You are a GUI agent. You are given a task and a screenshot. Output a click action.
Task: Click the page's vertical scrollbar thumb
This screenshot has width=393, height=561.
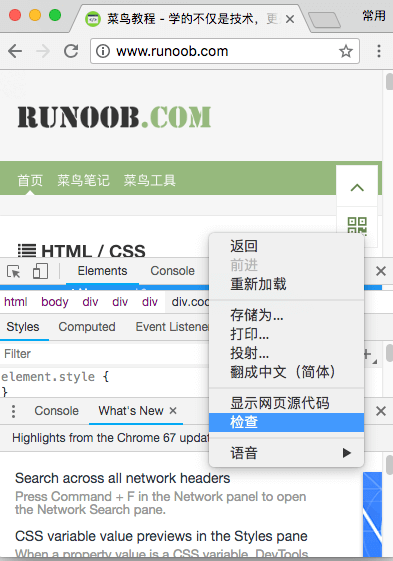(389, 81)
